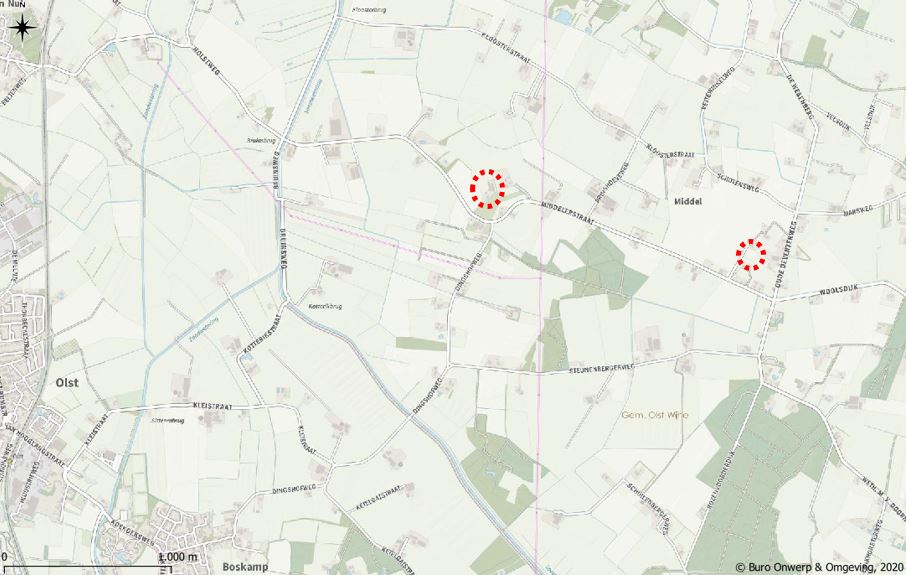Click the Gem. Olst Wijhe municipality label
907x575 pixels.
655,415
